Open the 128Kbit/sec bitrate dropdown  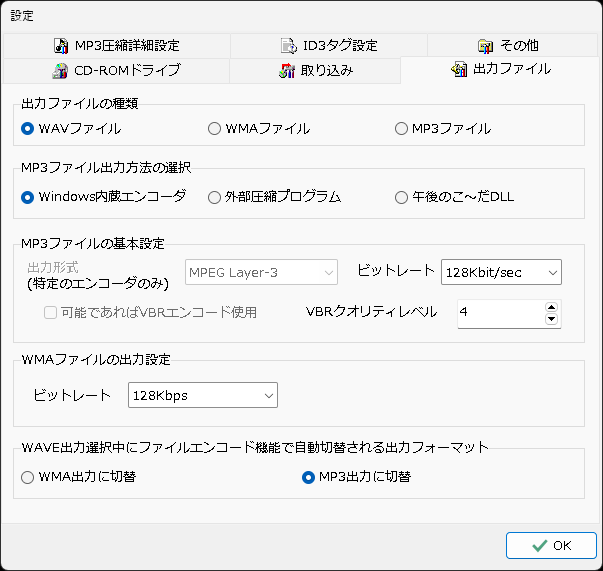point(501,272)
